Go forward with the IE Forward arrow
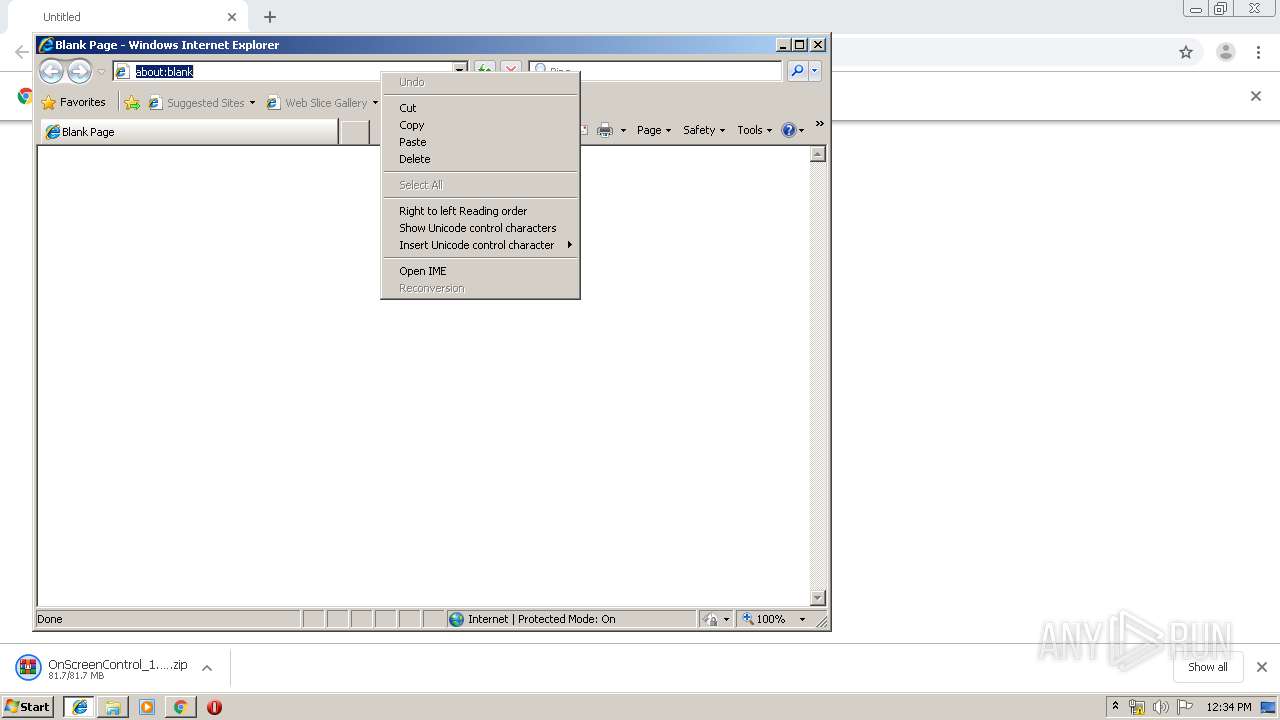The width and height of the screenshot is (1280, 720). pos(79,71)
